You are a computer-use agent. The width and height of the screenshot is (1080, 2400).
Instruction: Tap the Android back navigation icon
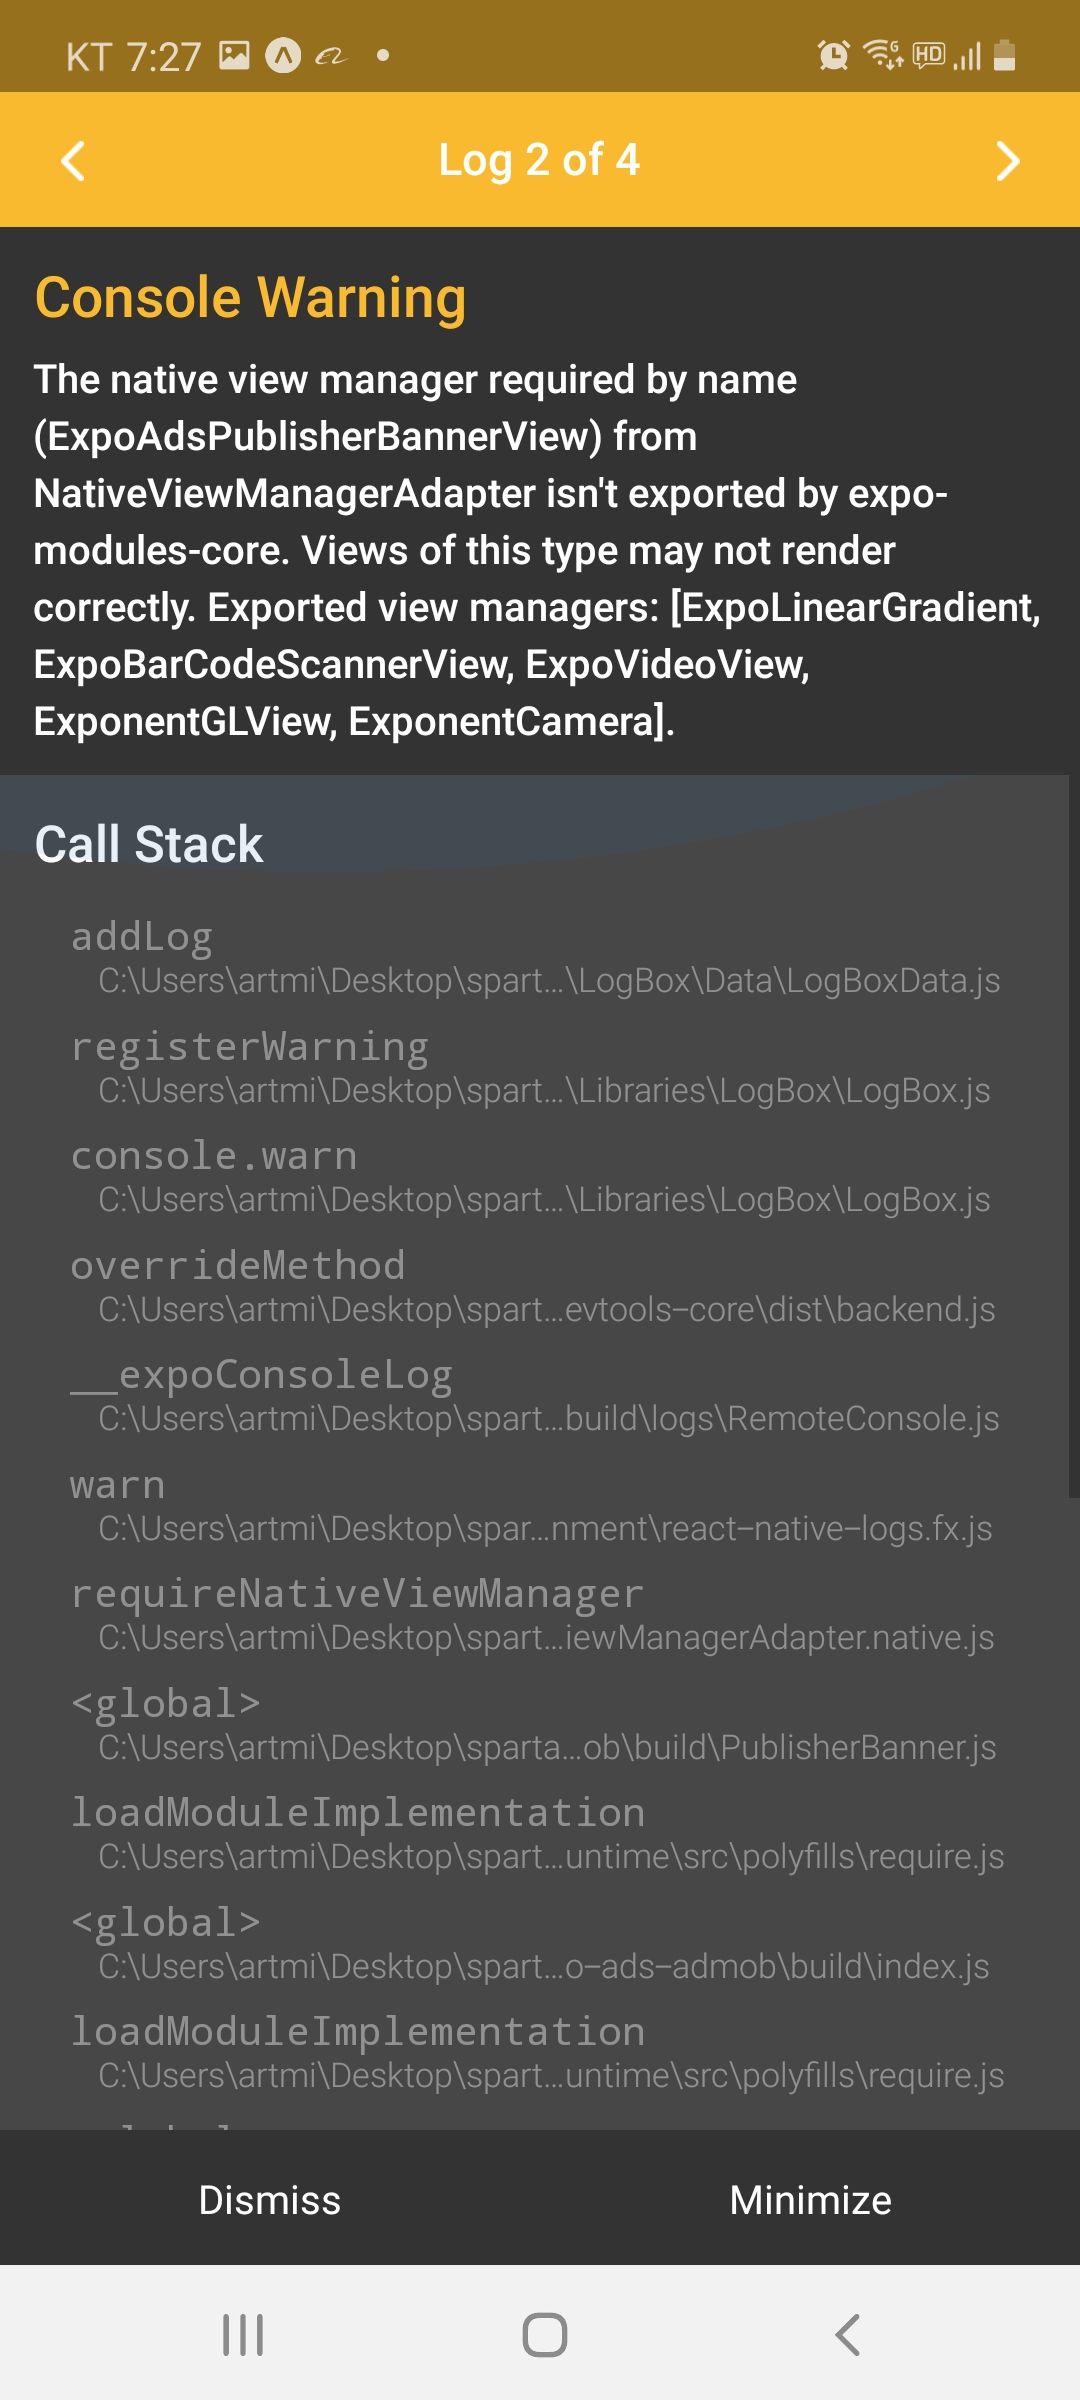pos(847,2335)
